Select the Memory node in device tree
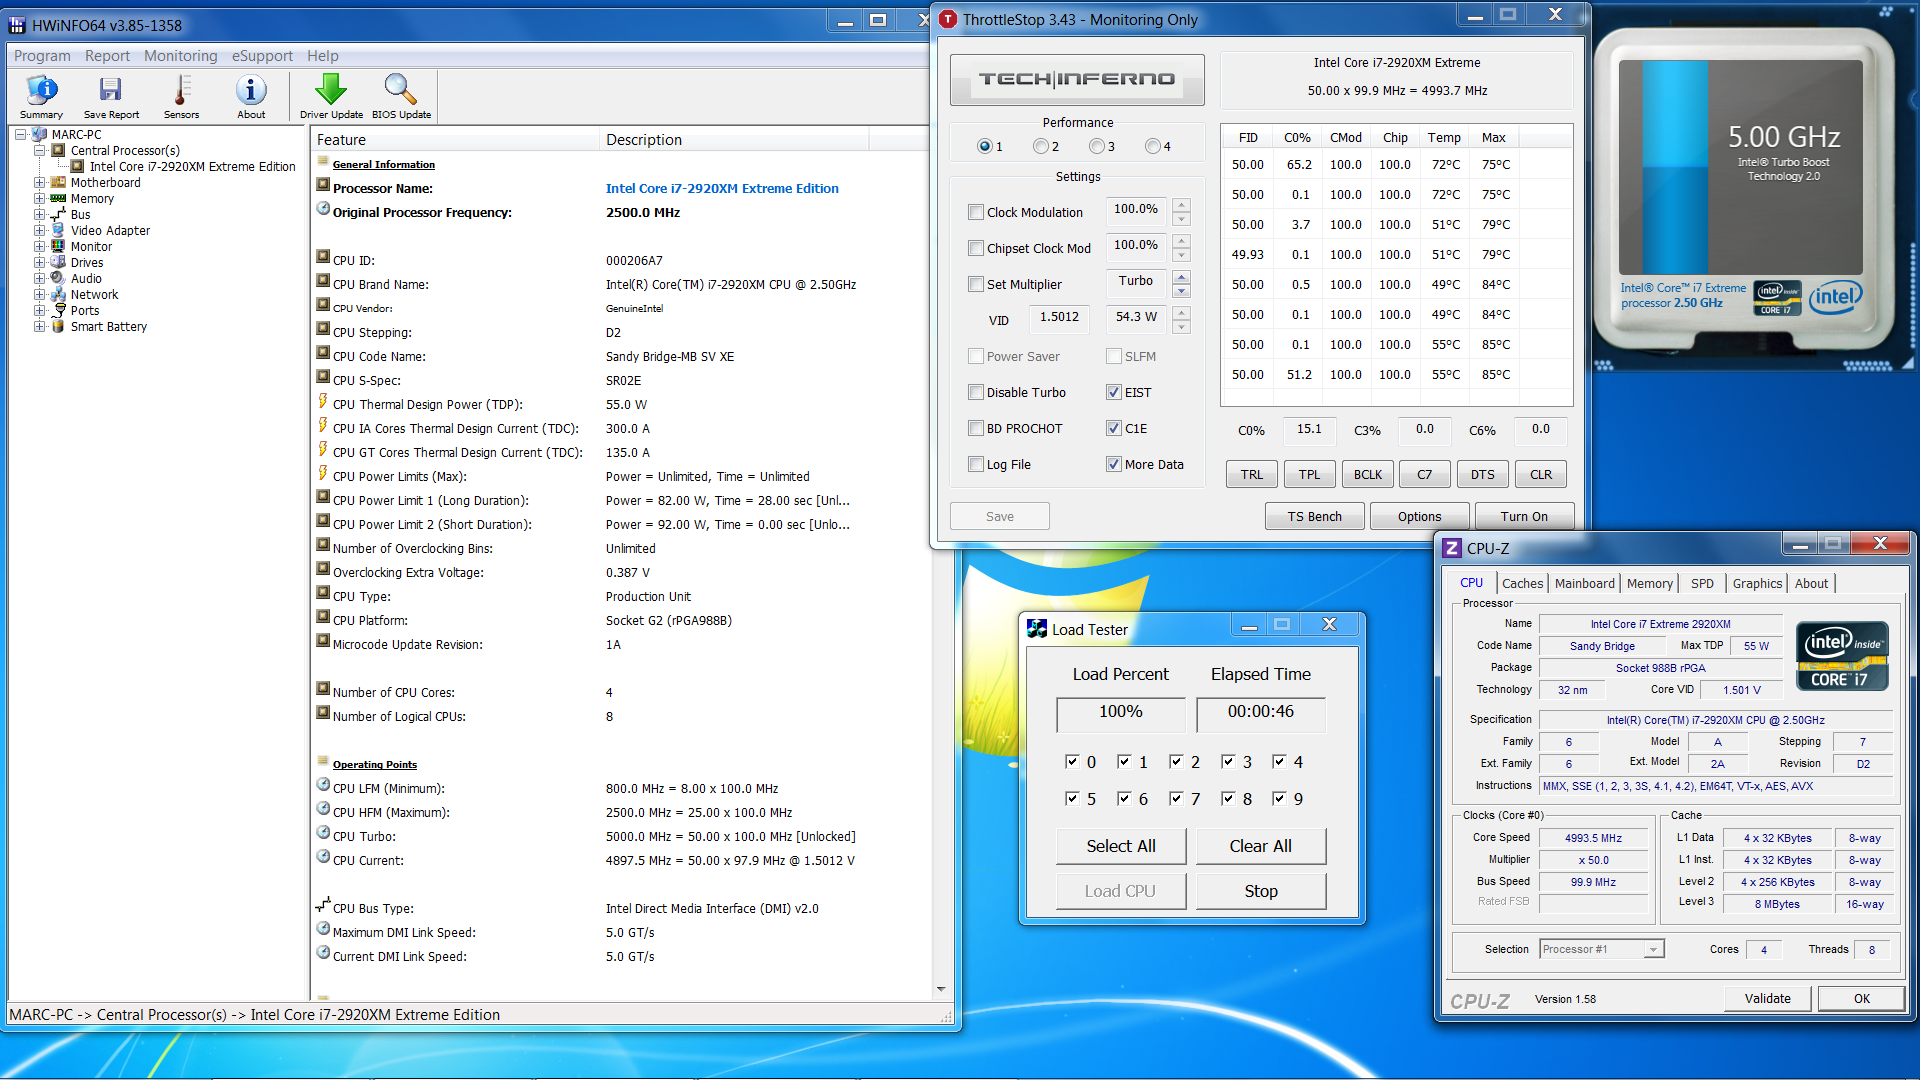 point(92,198)
